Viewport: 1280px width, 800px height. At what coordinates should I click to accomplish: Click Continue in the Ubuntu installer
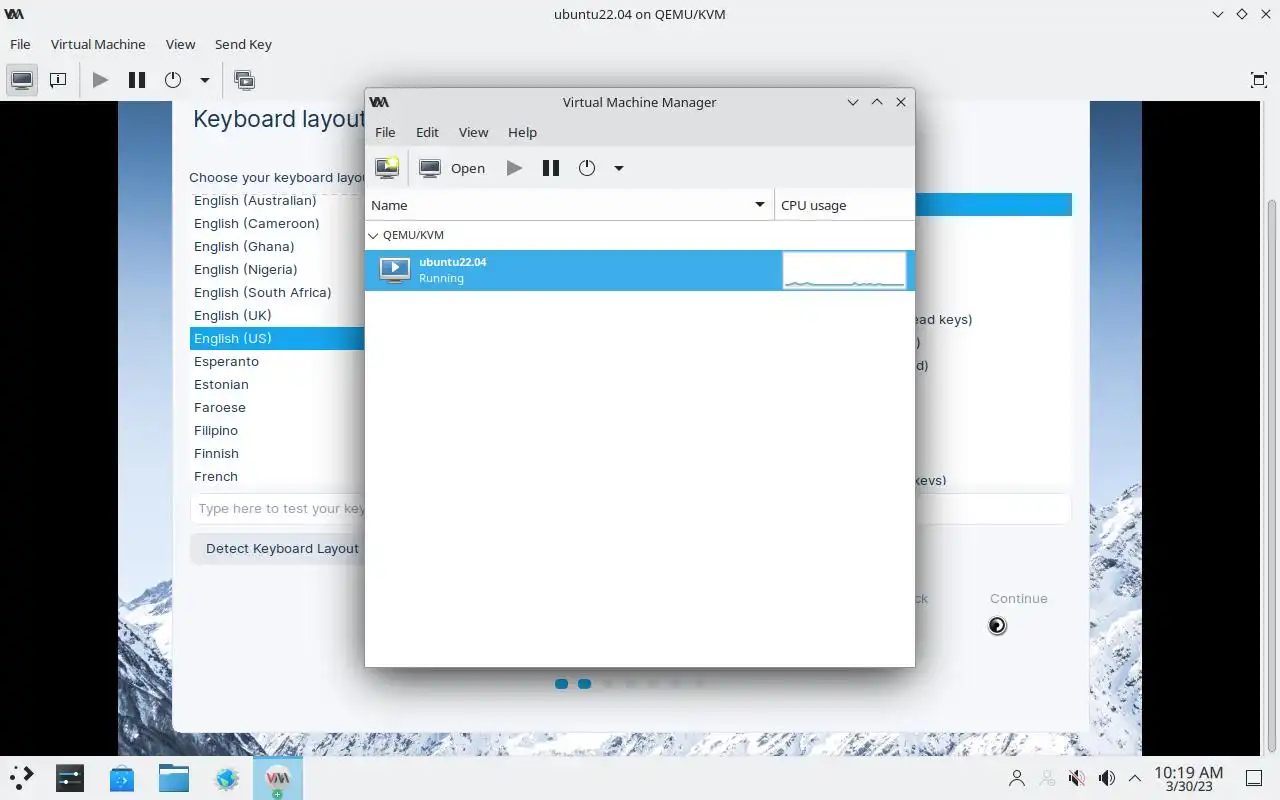tap(1018, 598)
